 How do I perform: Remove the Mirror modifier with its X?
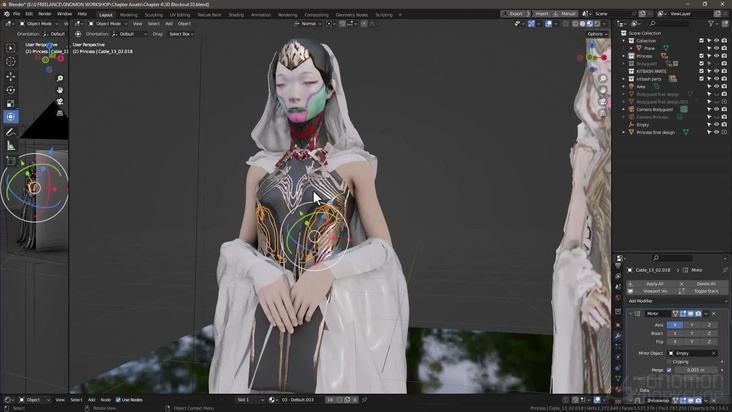(x=714, y=314)
